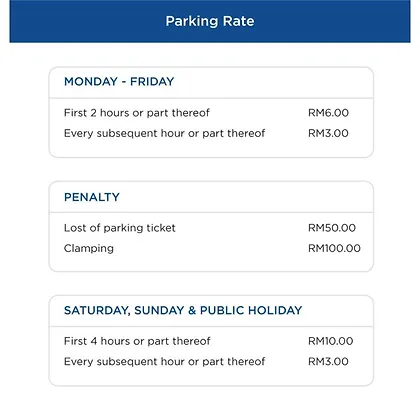Click the PENALTY section heading
The width and height of the screenshot is (420, 420).
pos(92,197)
